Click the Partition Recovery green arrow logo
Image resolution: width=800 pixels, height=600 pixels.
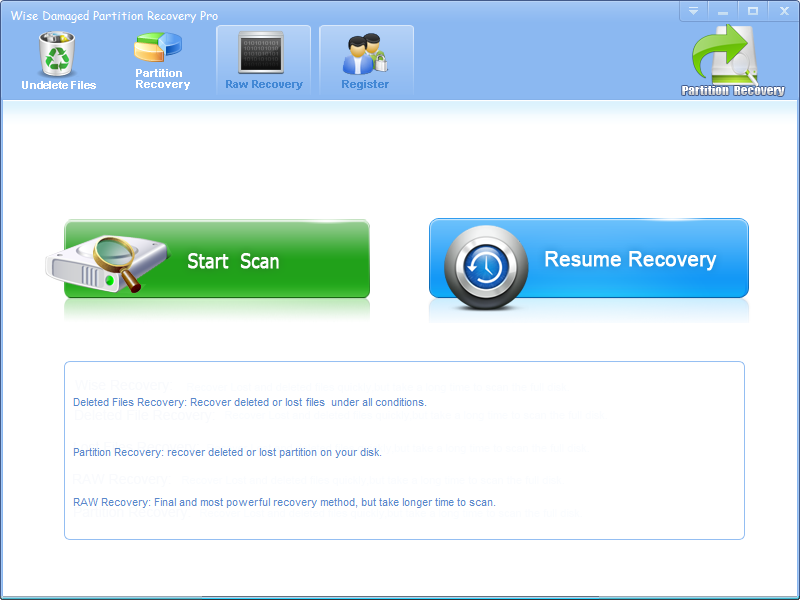point(727,55)
